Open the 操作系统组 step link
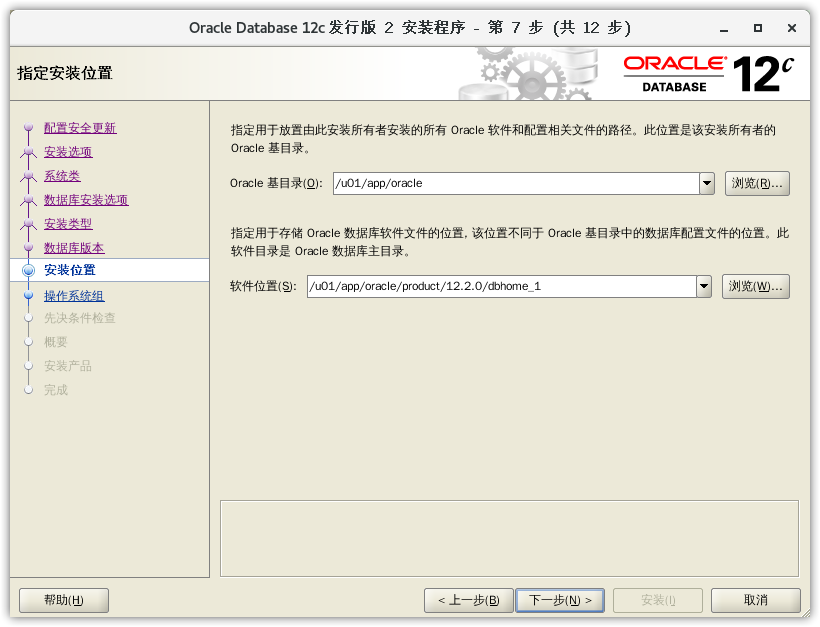 pyautogui.click(x=74, y=296)
